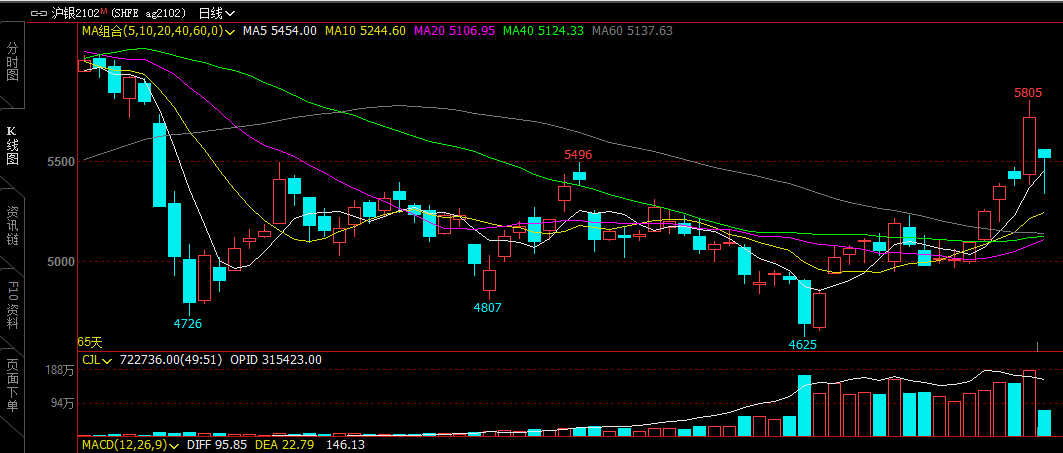Select the K线图 side tab
The height and width of the screenshot is (453, 1063).
point(12,145)
